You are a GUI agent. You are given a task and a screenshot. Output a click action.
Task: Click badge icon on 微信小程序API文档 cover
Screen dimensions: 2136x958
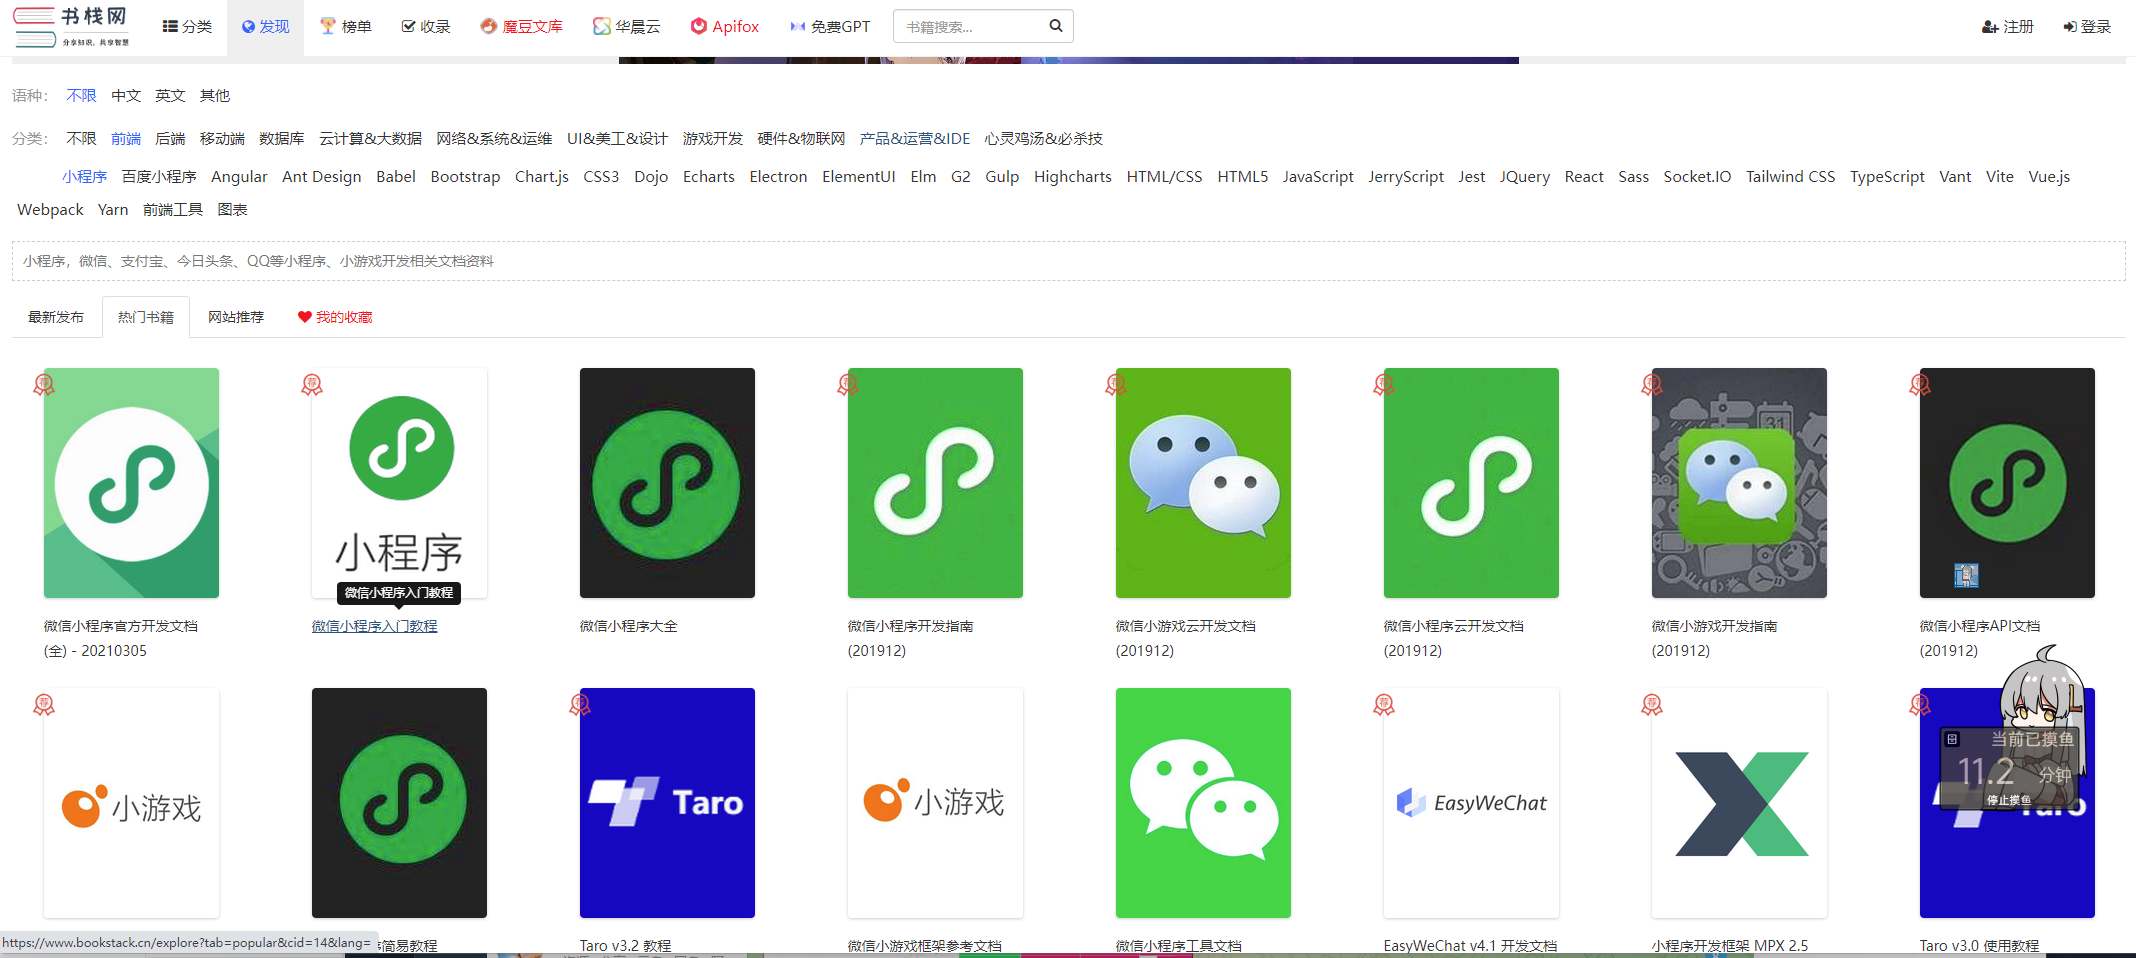pyautogui.click(x=1920, y=385)
